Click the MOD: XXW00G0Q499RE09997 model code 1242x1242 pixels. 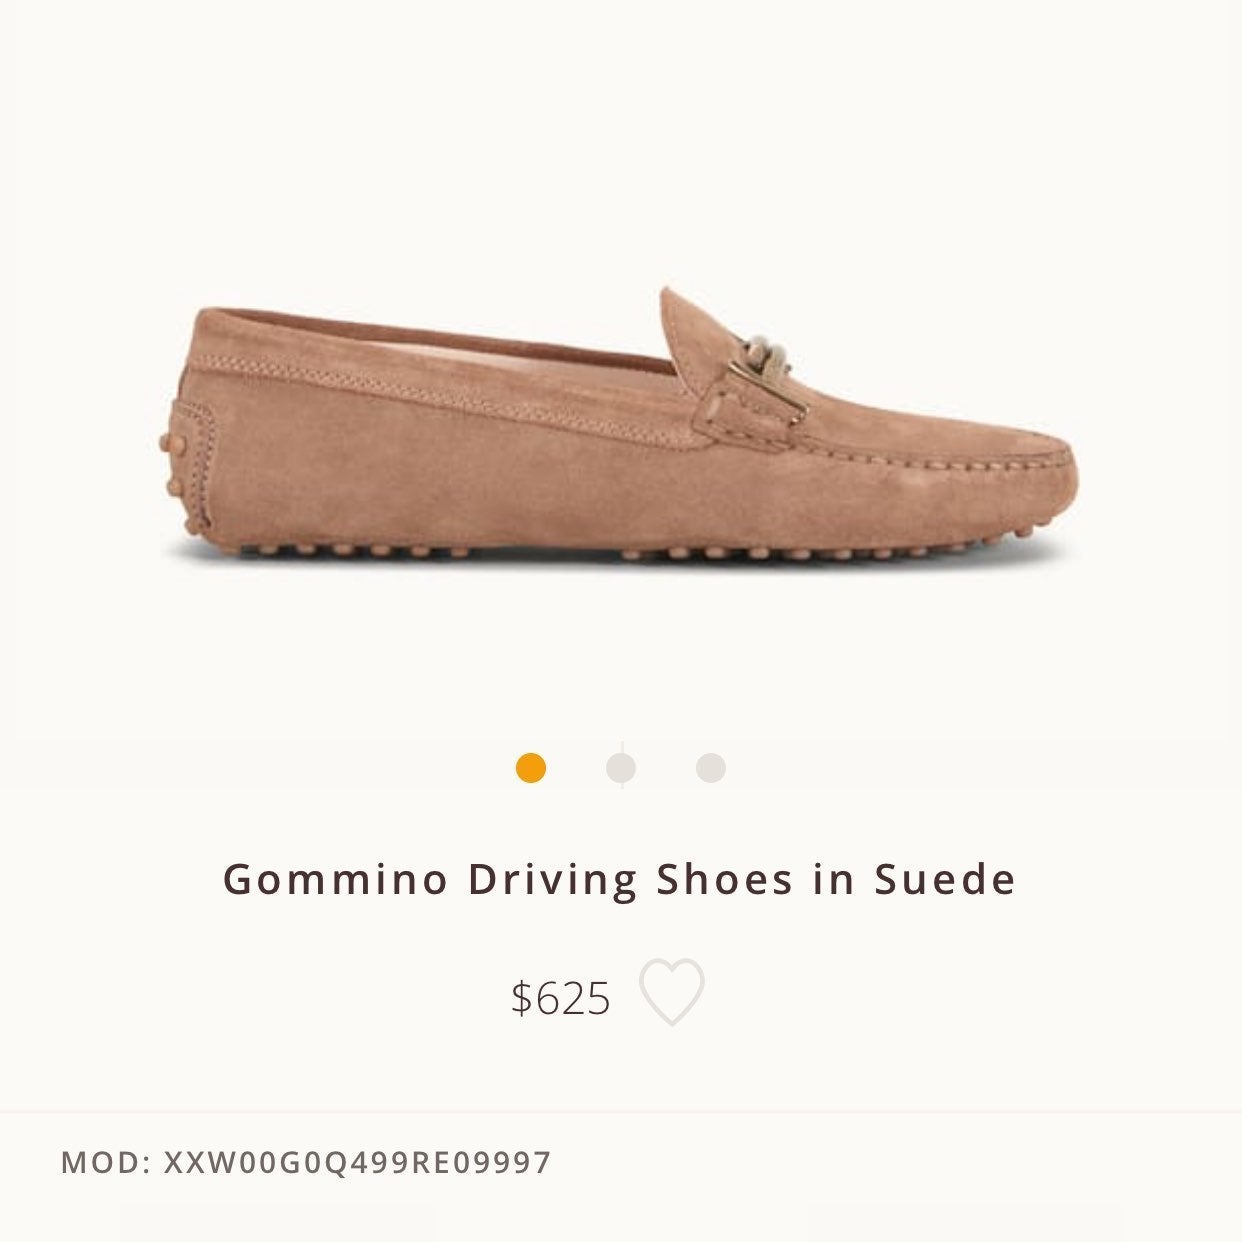tap(306, 1162)
